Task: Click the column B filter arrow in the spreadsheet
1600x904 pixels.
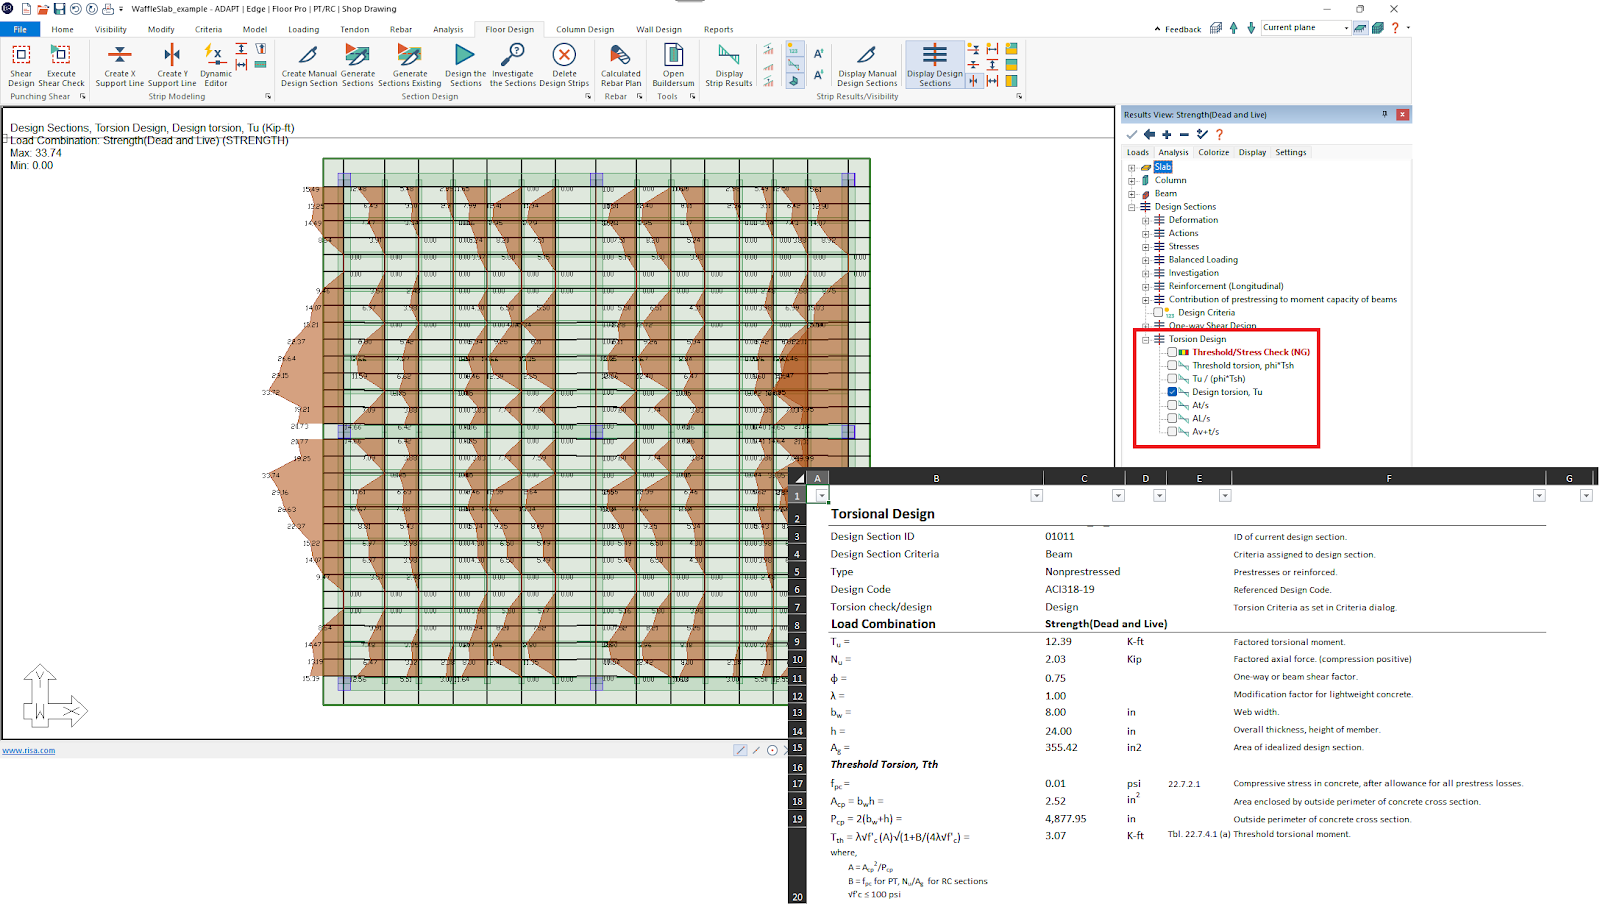Action: click(1036, 495)
